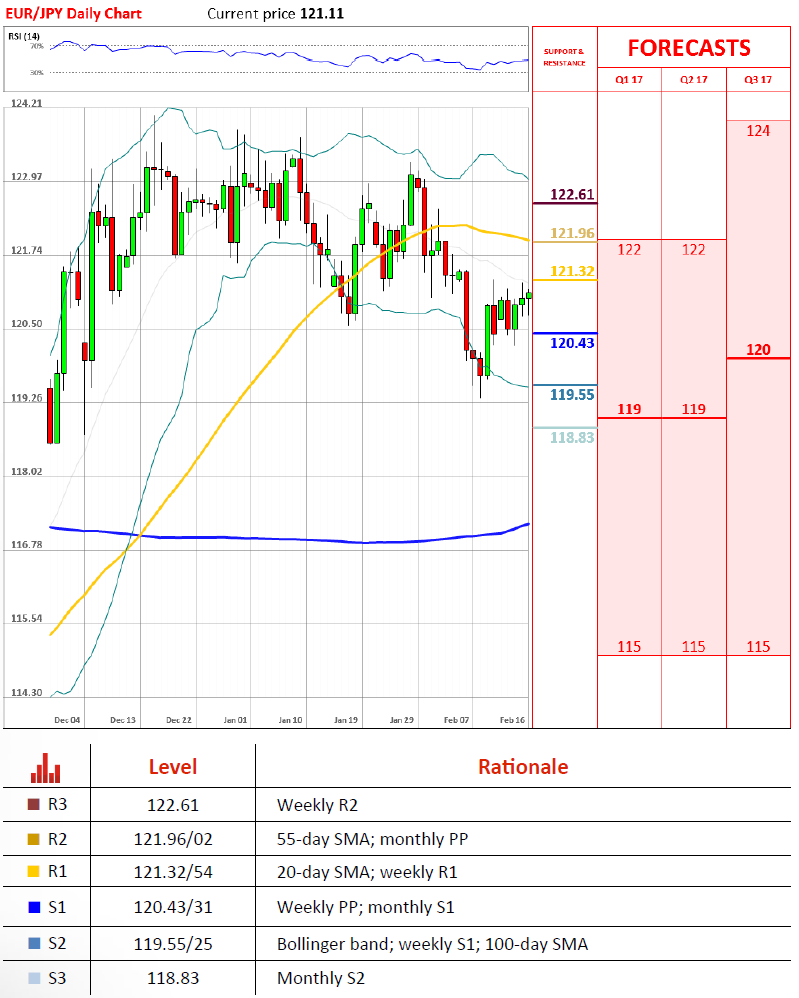
Task: Click the Q3 17 forecast value 115
Action: pyautogui.click(x=758, y=647)
